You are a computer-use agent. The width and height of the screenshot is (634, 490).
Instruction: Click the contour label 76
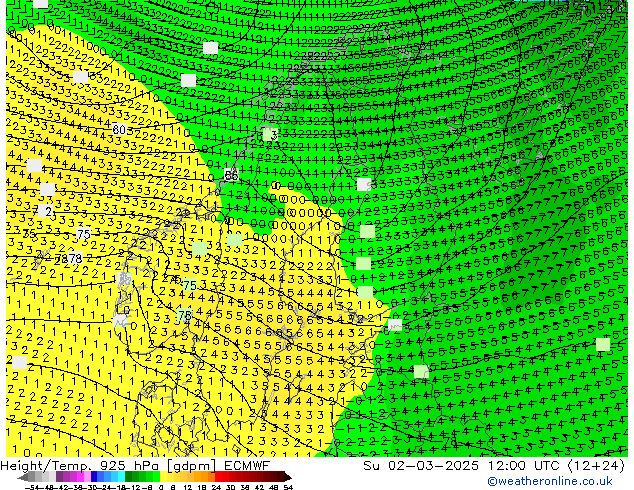click(185, 315)
